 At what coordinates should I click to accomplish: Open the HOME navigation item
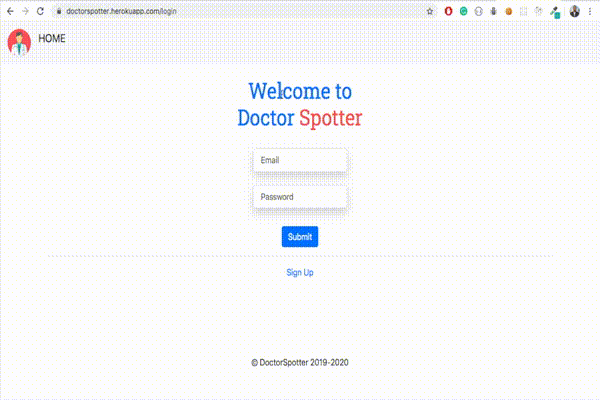pyautogui.click(x=52, y=38)
